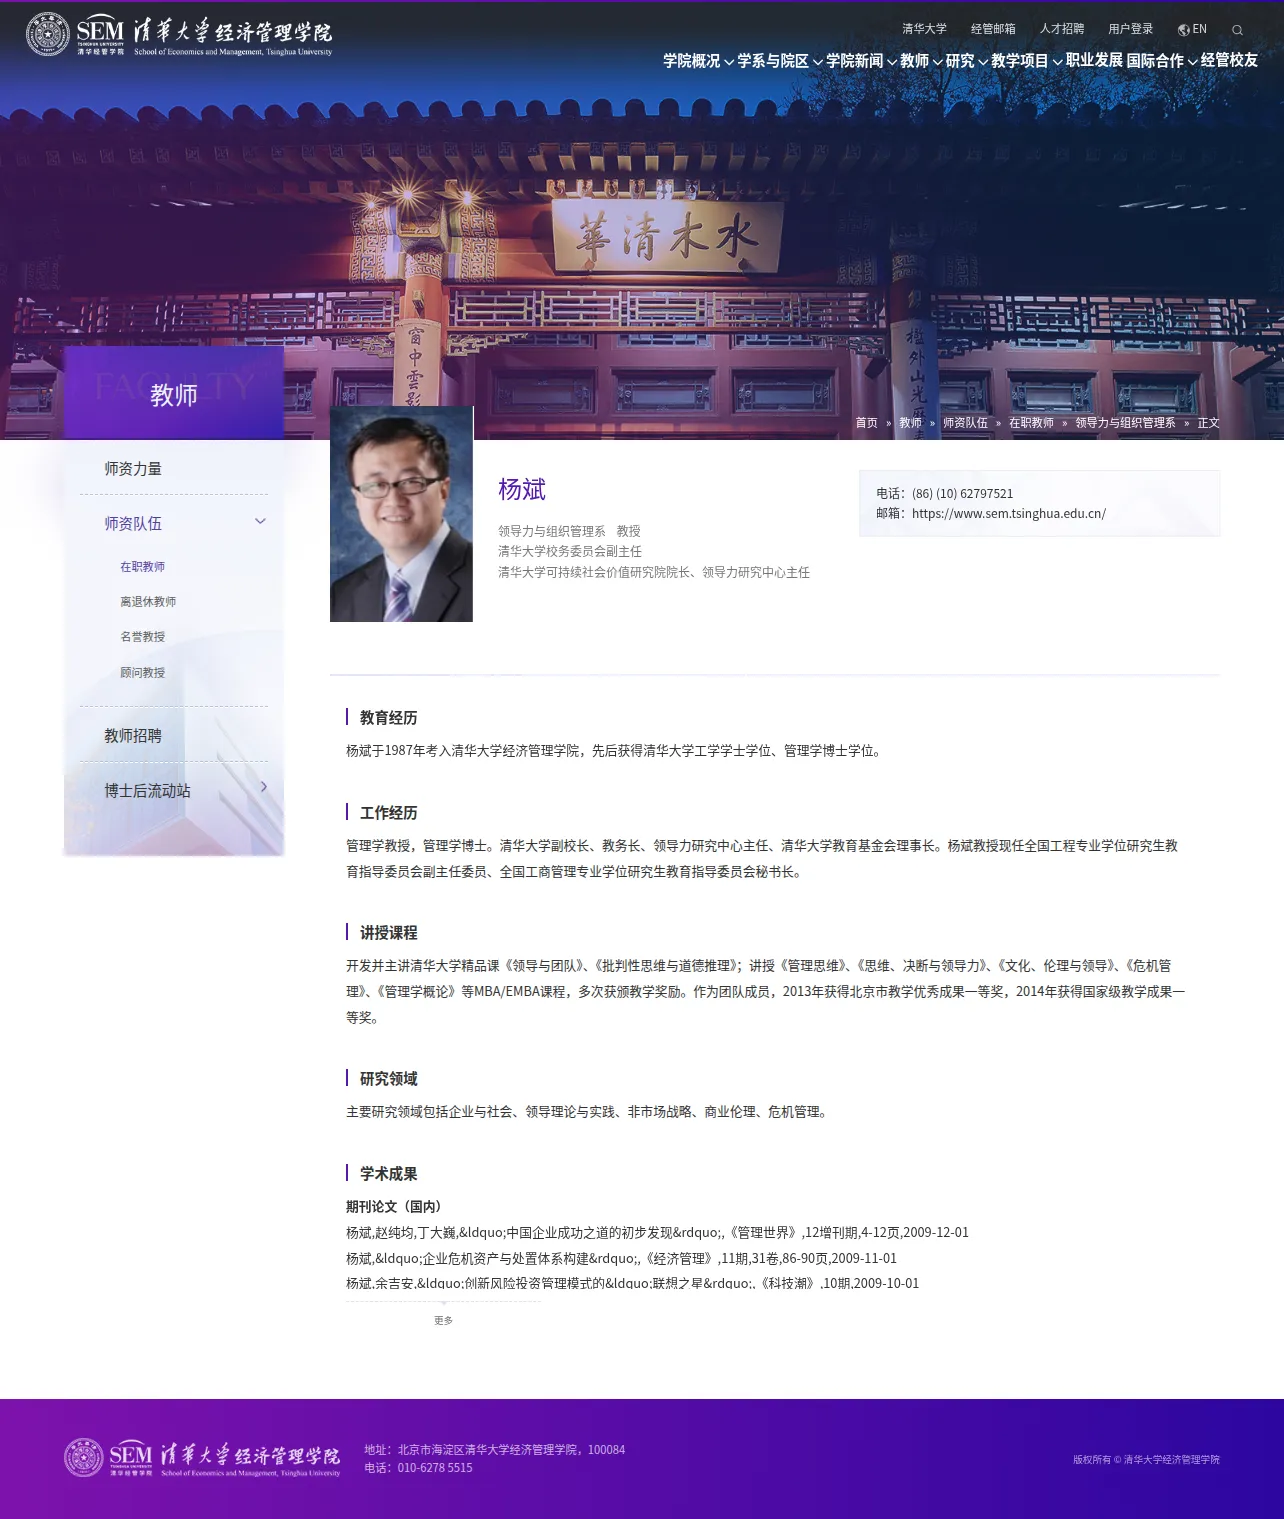The height and width of the screenshot is (1519, 1284).
Task: Click the 期刊论文（国内） subheading
Action: point(394,1207)
